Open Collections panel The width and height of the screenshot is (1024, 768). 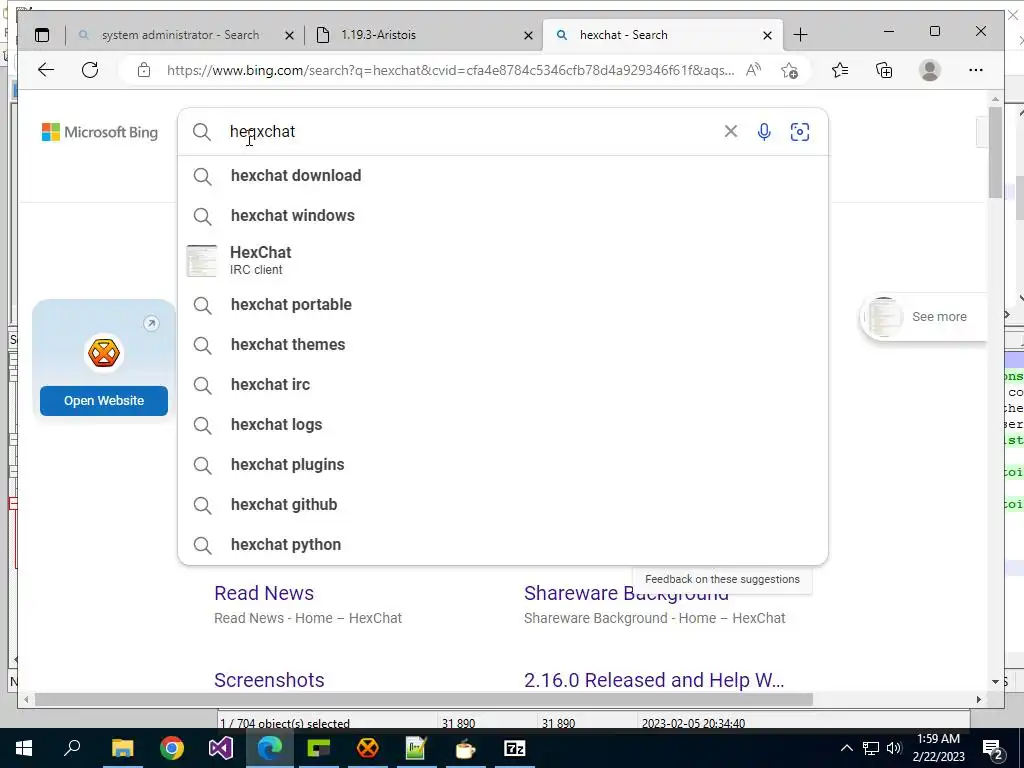(884, 70)
